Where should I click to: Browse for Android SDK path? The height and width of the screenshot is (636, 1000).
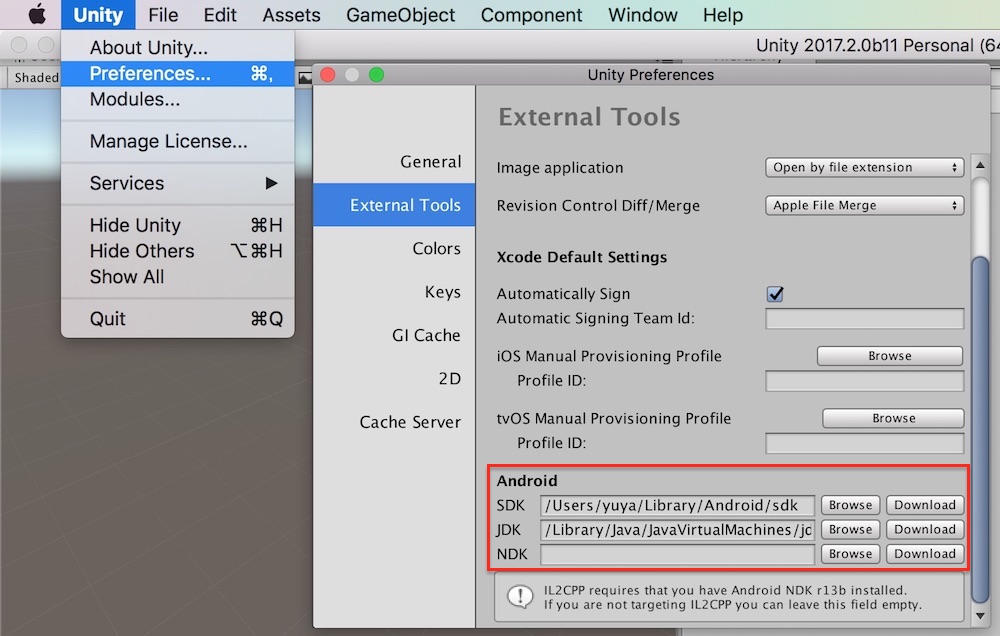850,505
